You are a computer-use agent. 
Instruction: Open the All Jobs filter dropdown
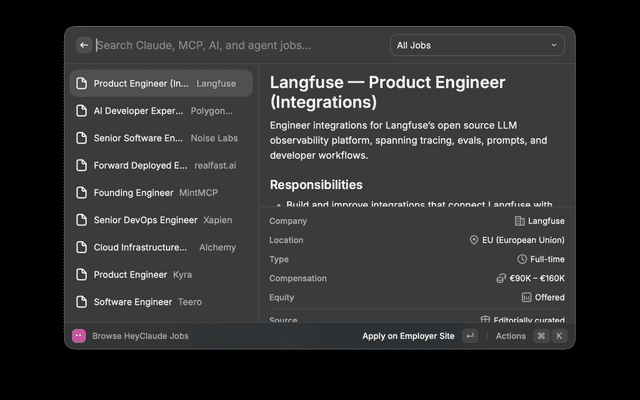[x=477, y=45]
